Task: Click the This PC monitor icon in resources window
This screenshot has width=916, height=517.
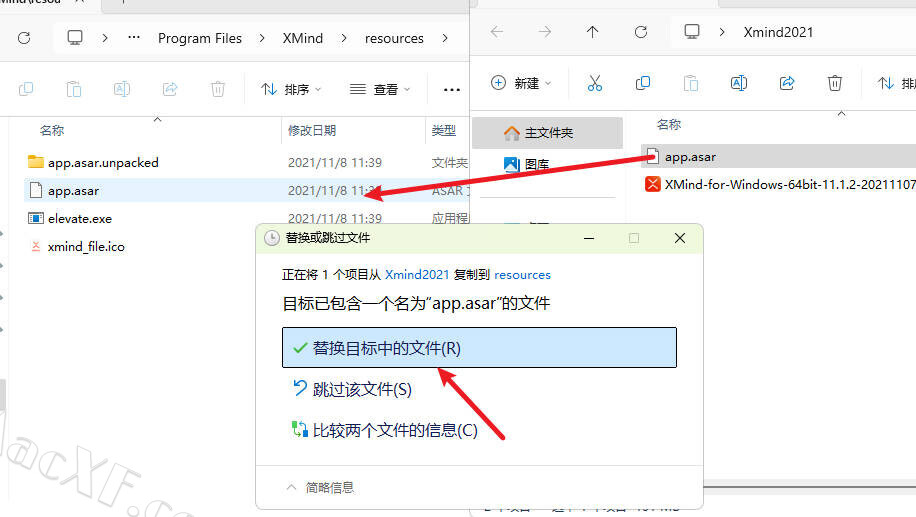Action: 75,38
